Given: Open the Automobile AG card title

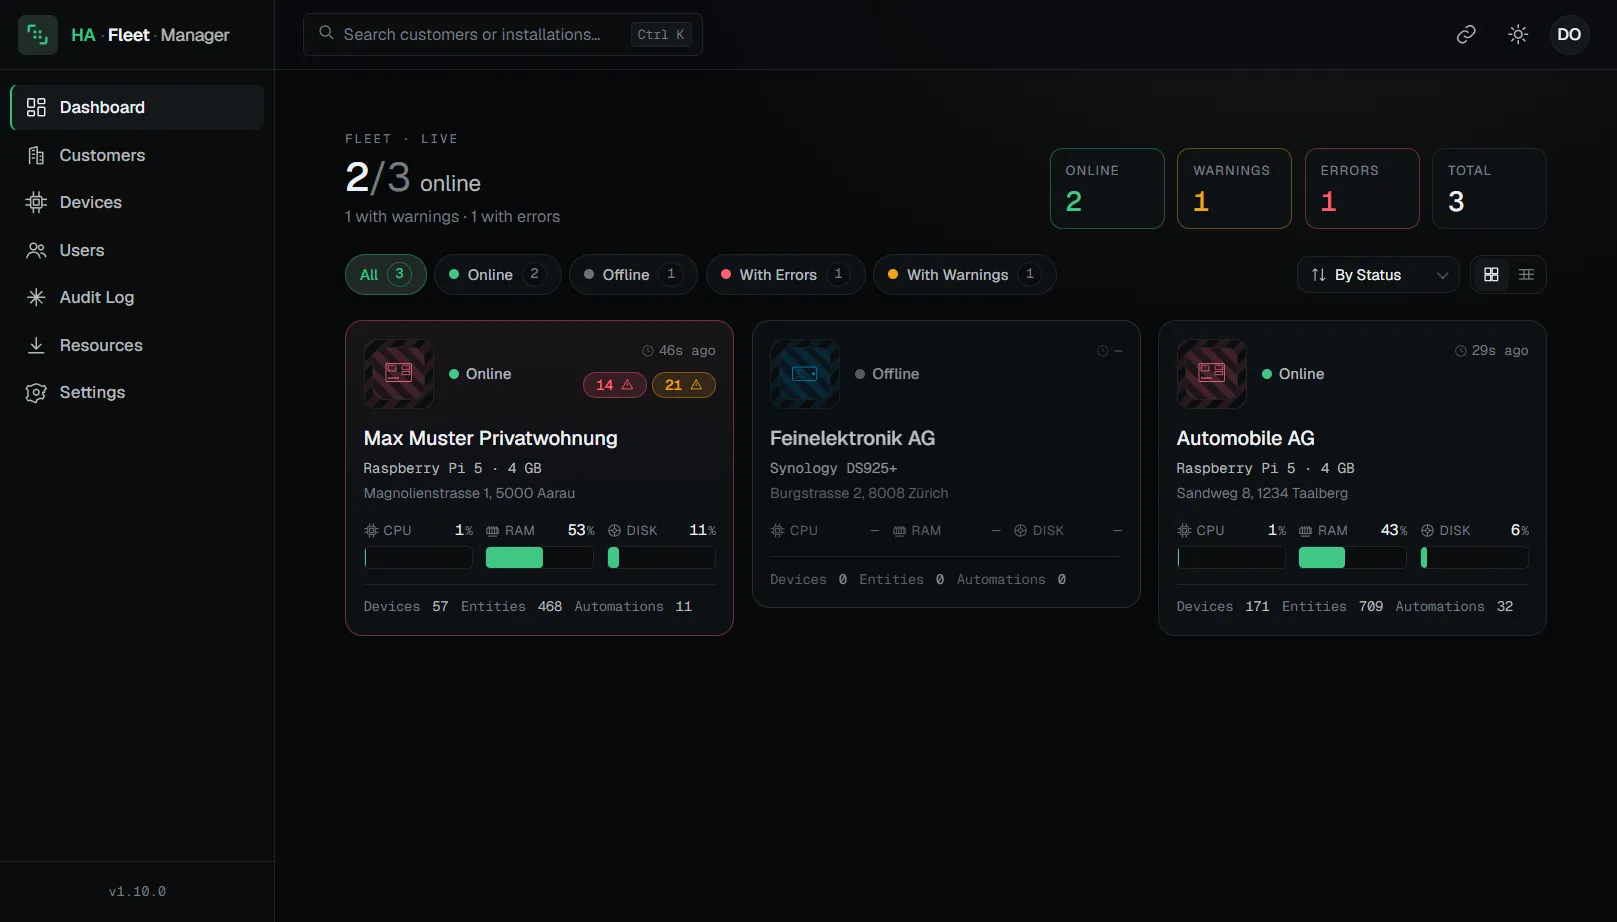Looking at the screenshot, I should pos(1245,438).
